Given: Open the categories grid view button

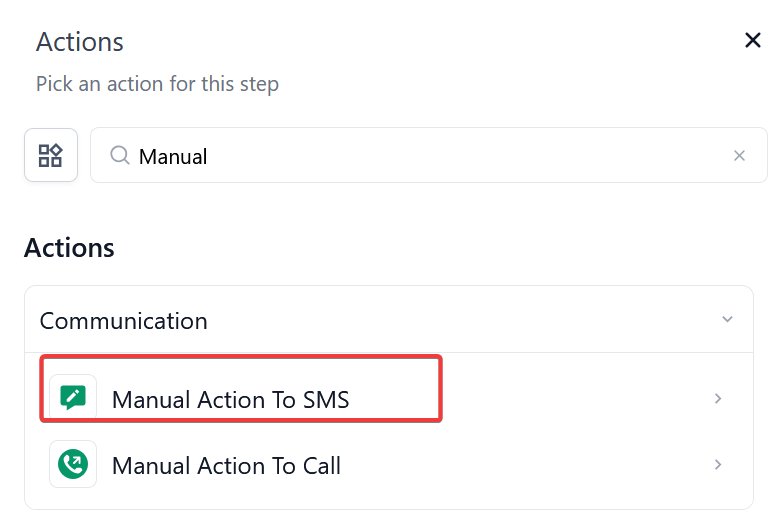Looking at the screenshot, I should tap(51, 155).
